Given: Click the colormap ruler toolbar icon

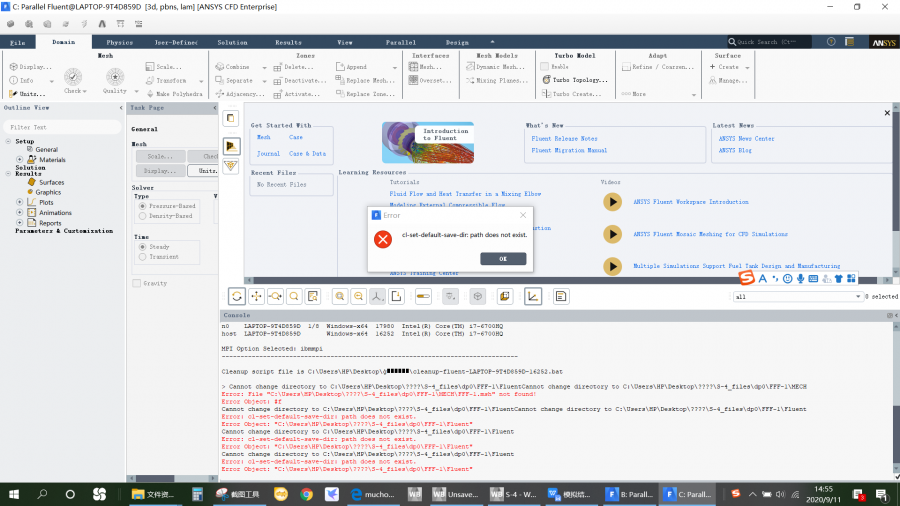Looking at the screenshot, I should (x=423, y=297).
